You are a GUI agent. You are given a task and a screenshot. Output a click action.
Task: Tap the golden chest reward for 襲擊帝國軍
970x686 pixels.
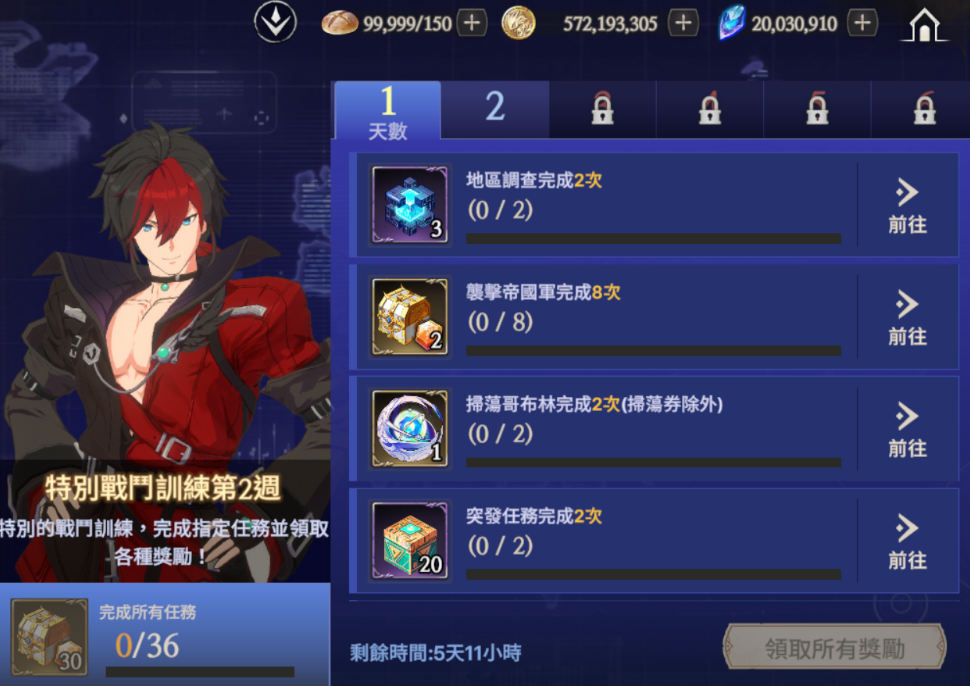click(x=410, y=317)
